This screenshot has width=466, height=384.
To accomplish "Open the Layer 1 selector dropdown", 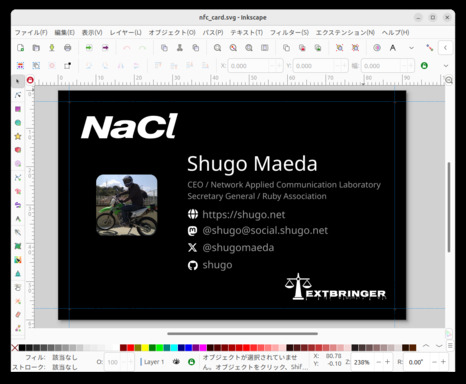I will [153, 362].
